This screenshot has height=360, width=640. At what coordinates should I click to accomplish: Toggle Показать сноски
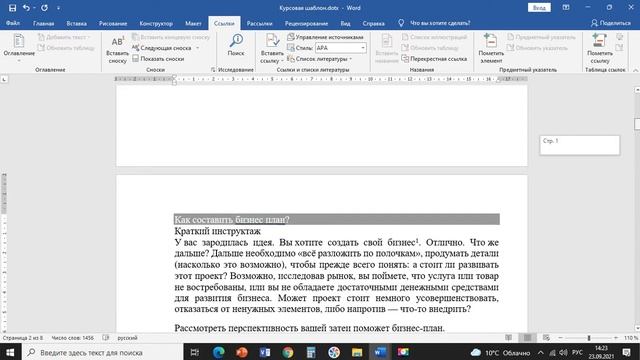click(158, 59)
